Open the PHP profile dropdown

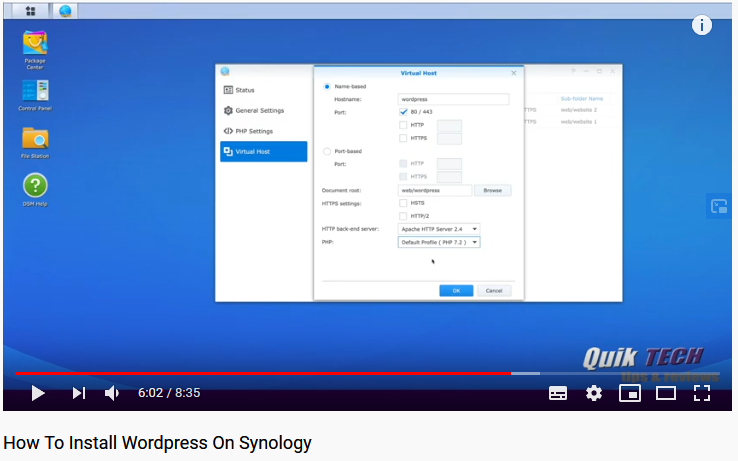click(439, 242)
